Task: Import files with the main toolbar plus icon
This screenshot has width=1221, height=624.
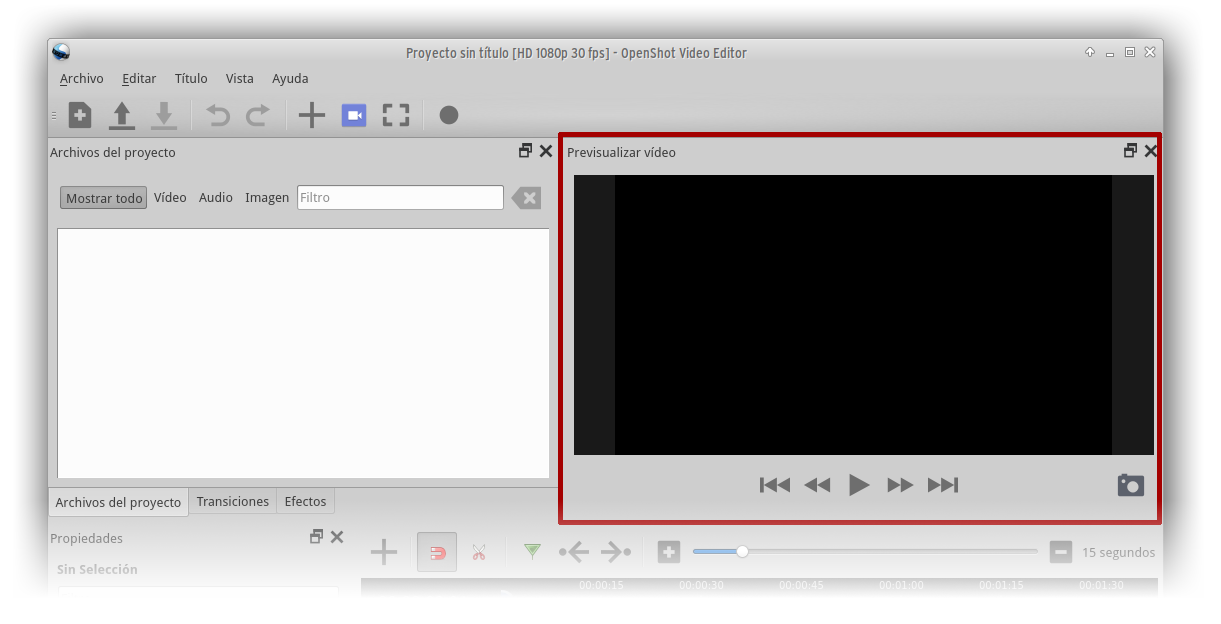Action: [x=312, y=115]
